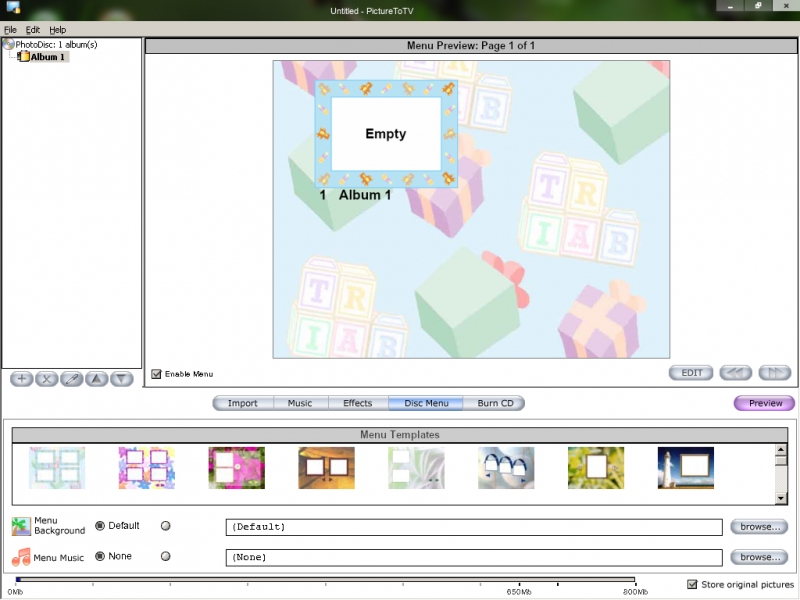Click the purple Preview button
Screen dimensions: 800x600
point(765,404)
